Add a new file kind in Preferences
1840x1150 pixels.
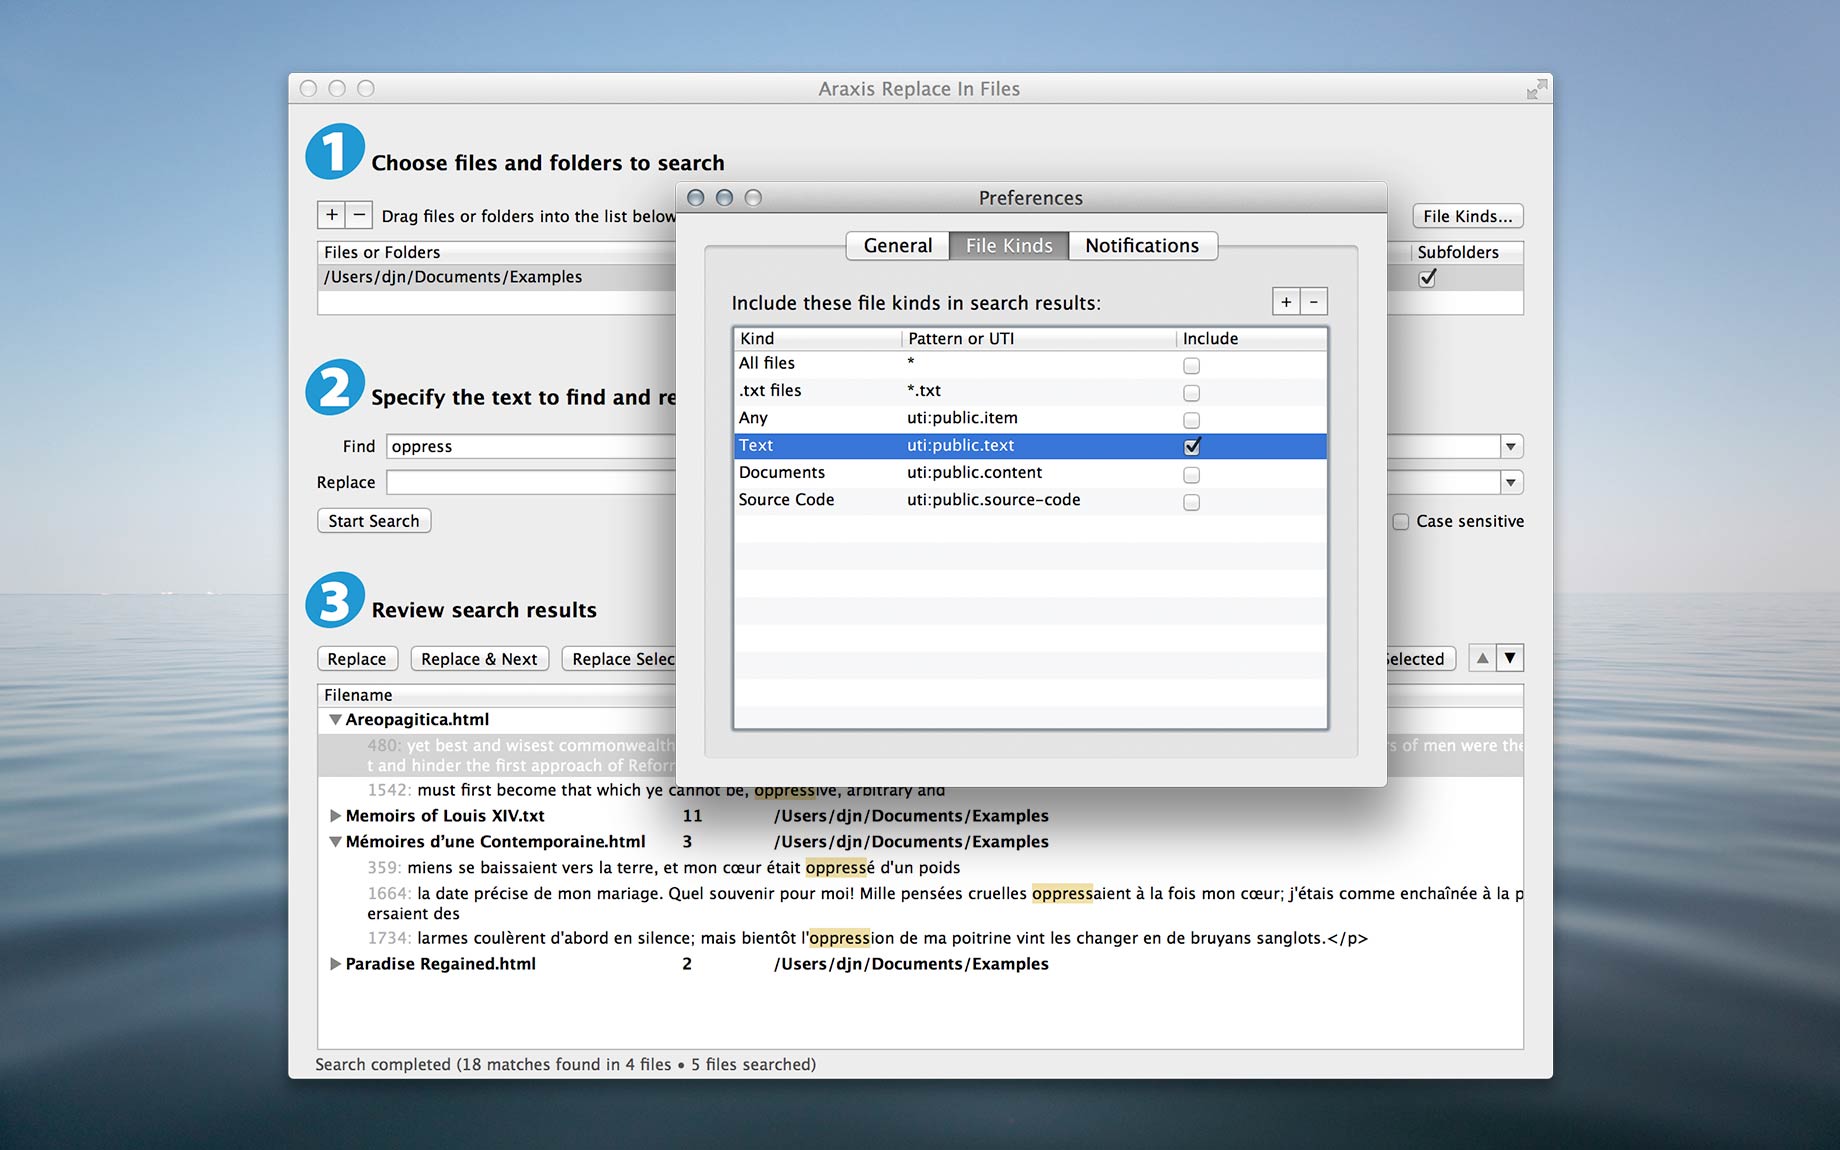[1286, 301]
